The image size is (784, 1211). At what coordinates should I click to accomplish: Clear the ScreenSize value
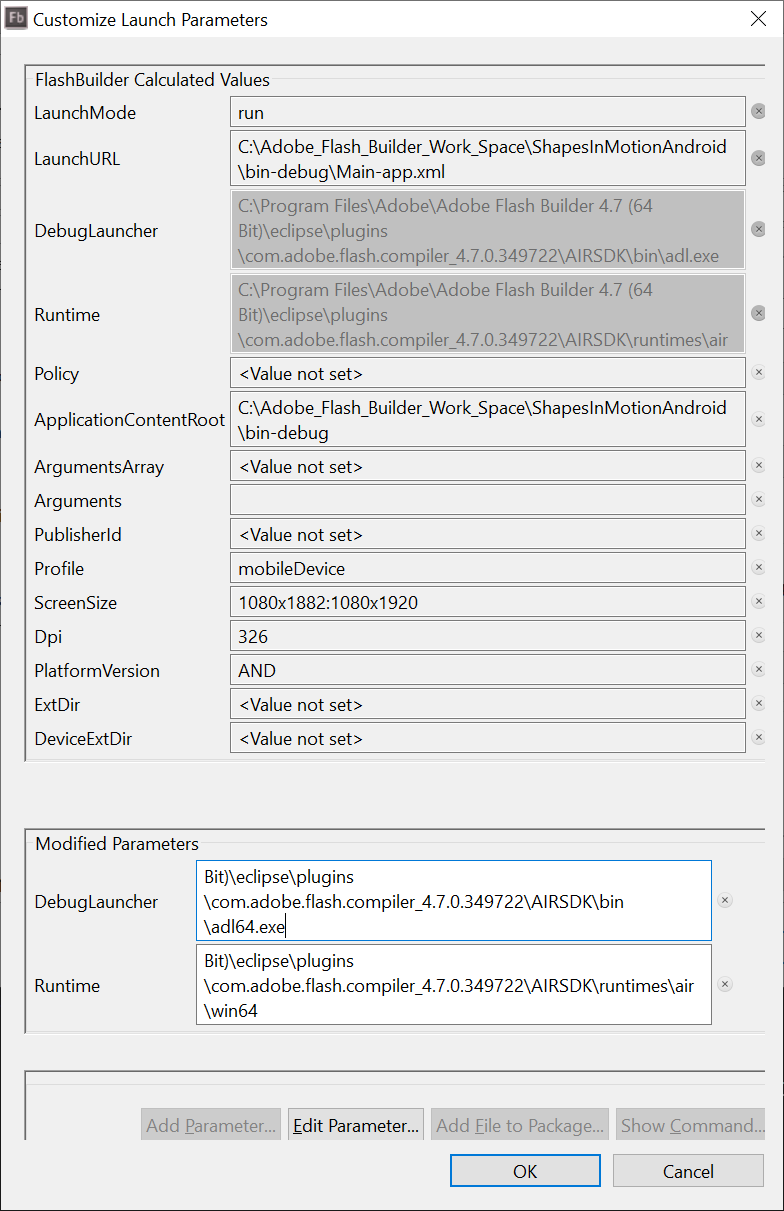758,601
